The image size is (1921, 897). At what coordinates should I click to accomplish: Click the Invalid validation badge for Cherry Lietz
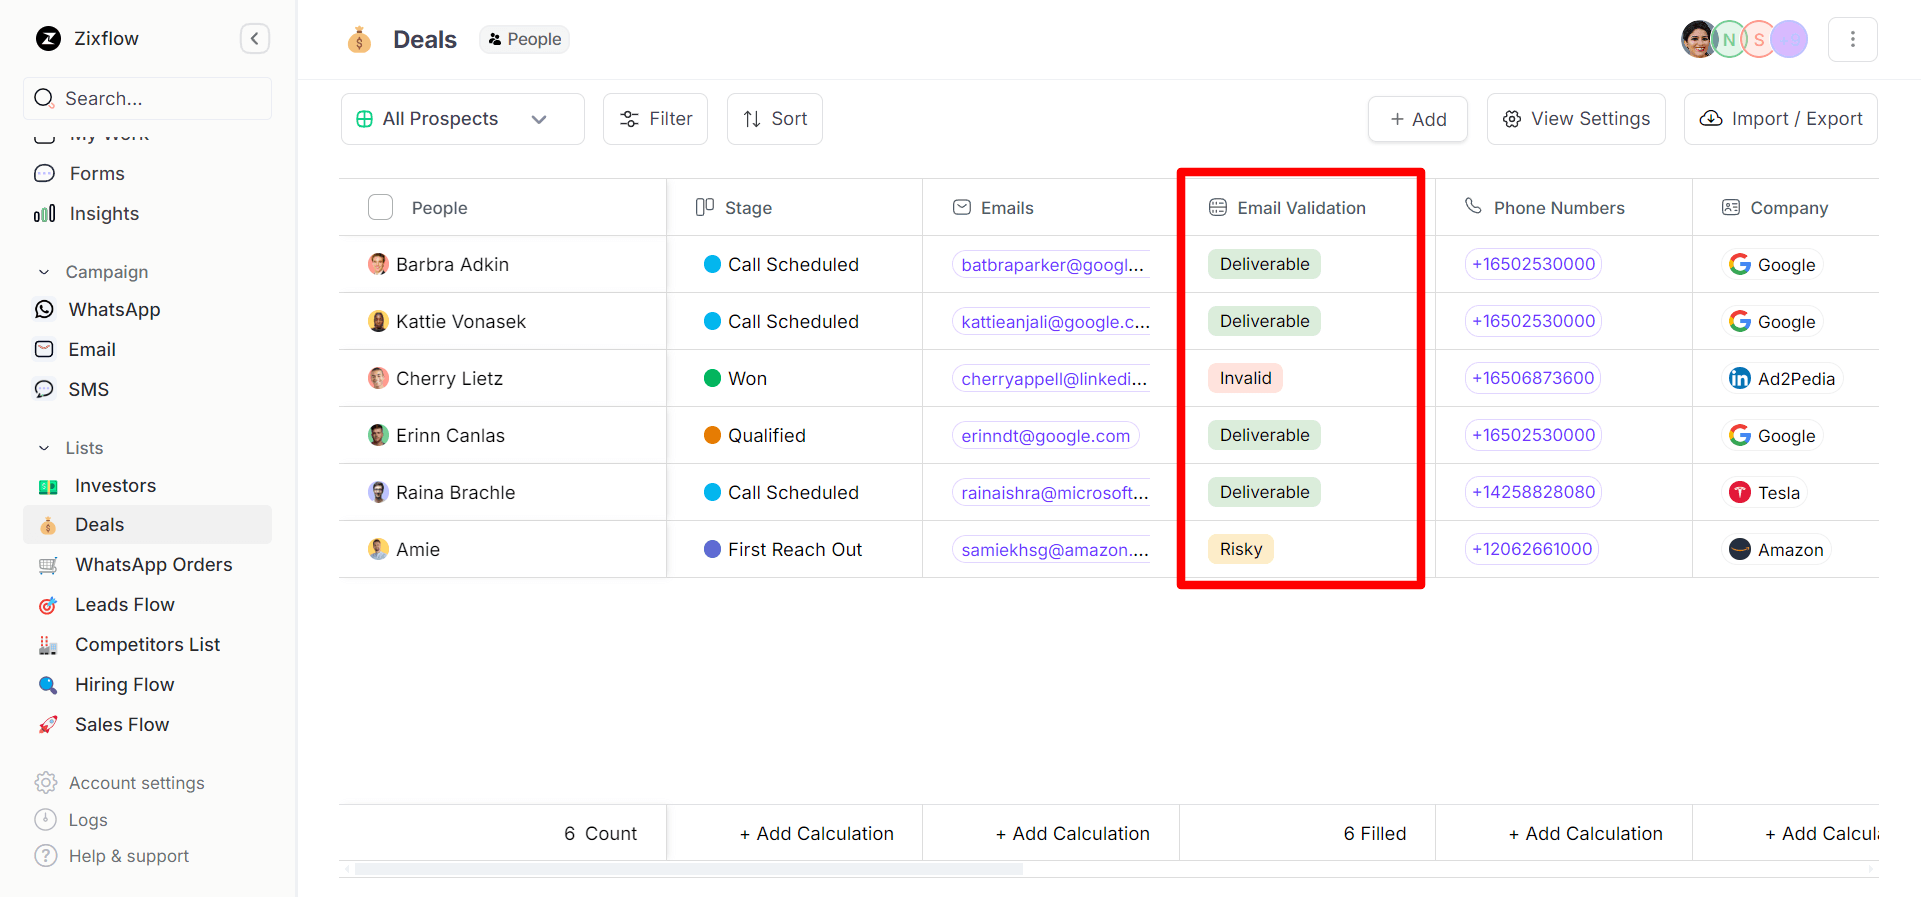click(1245, 378)
